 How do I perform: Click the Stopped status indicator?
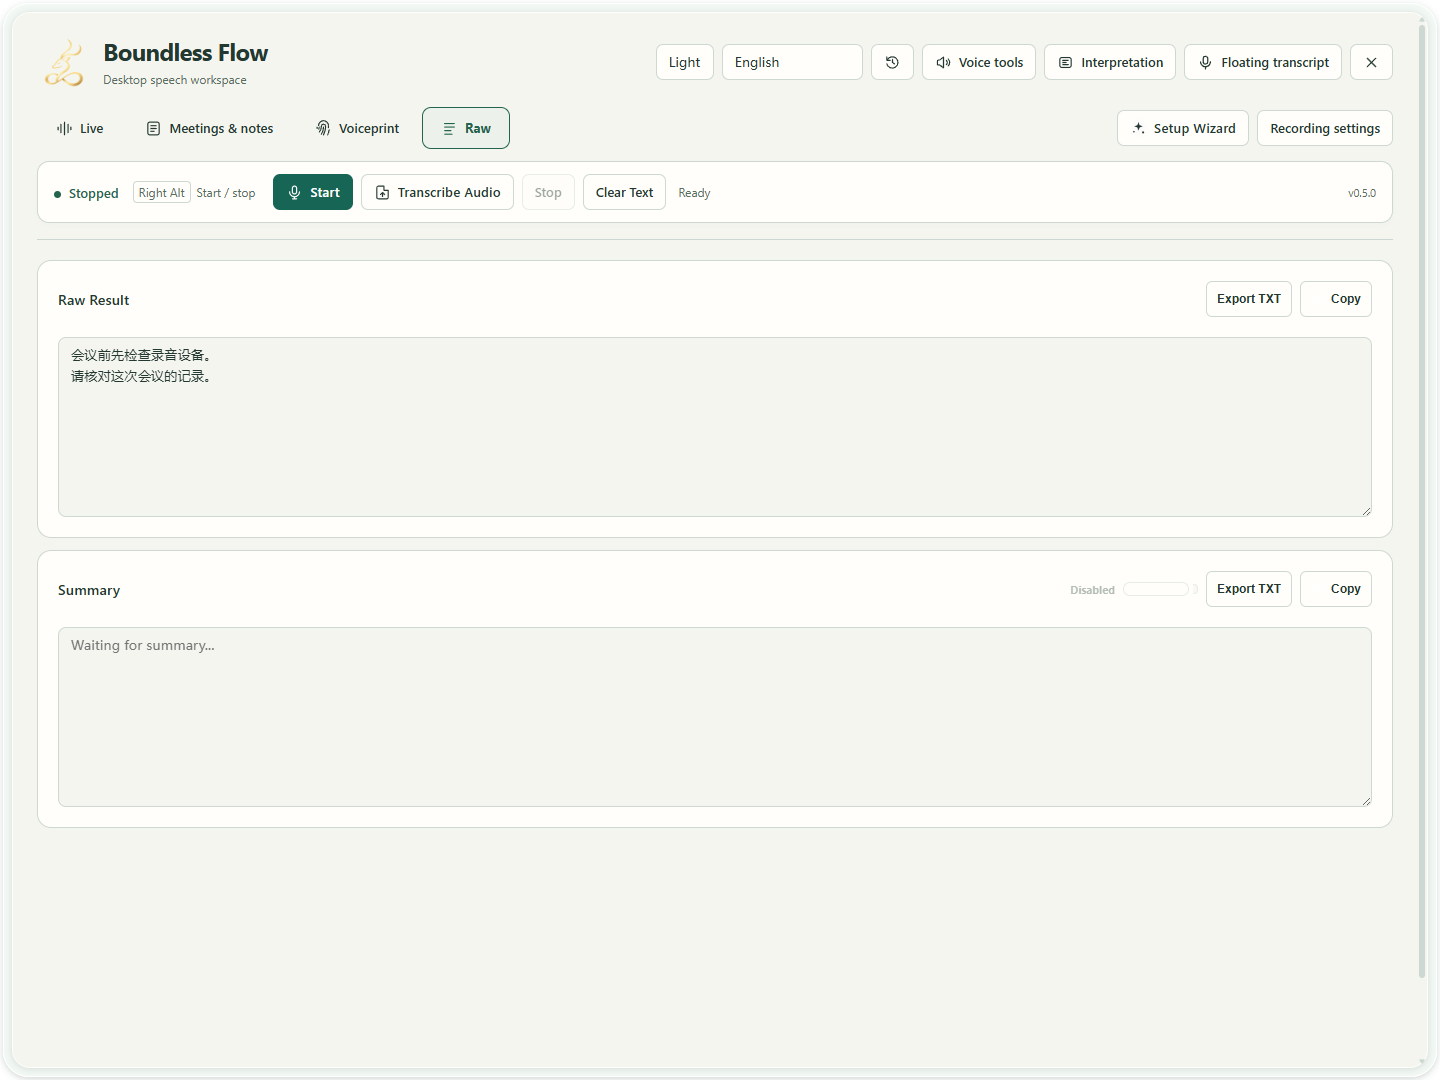(x=86, y=193)
